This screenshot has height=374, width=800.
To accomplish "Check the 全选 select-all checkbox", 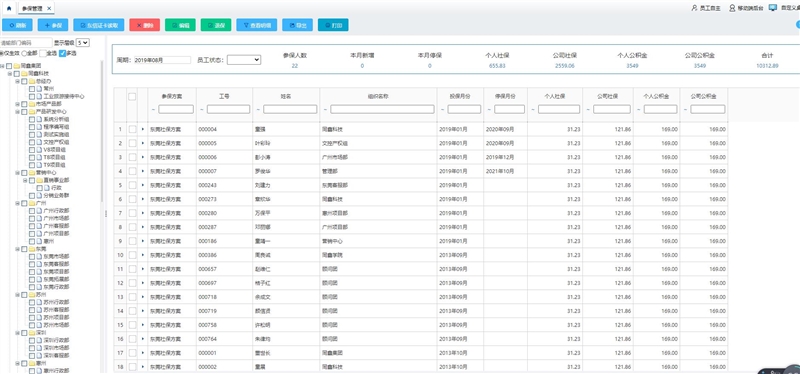I will click(x=43, y=53).
